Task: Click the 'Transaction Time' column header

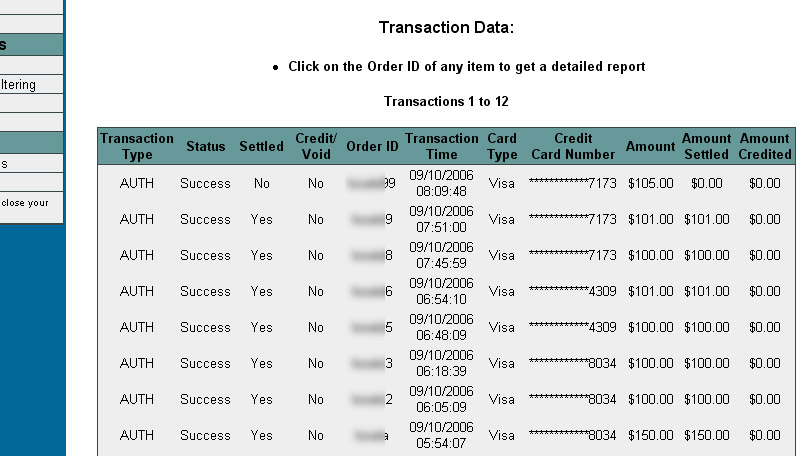Action: [441, 146]
